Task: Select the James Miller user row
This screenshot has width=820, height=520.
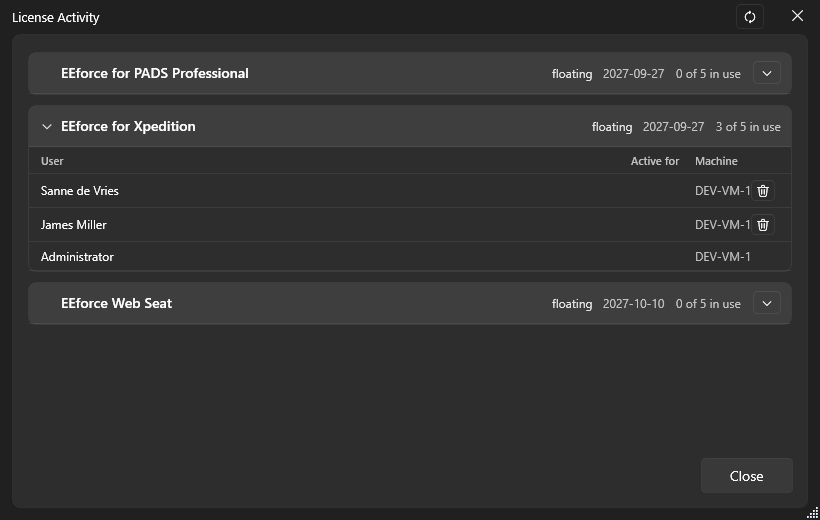Action: (409, 225)
